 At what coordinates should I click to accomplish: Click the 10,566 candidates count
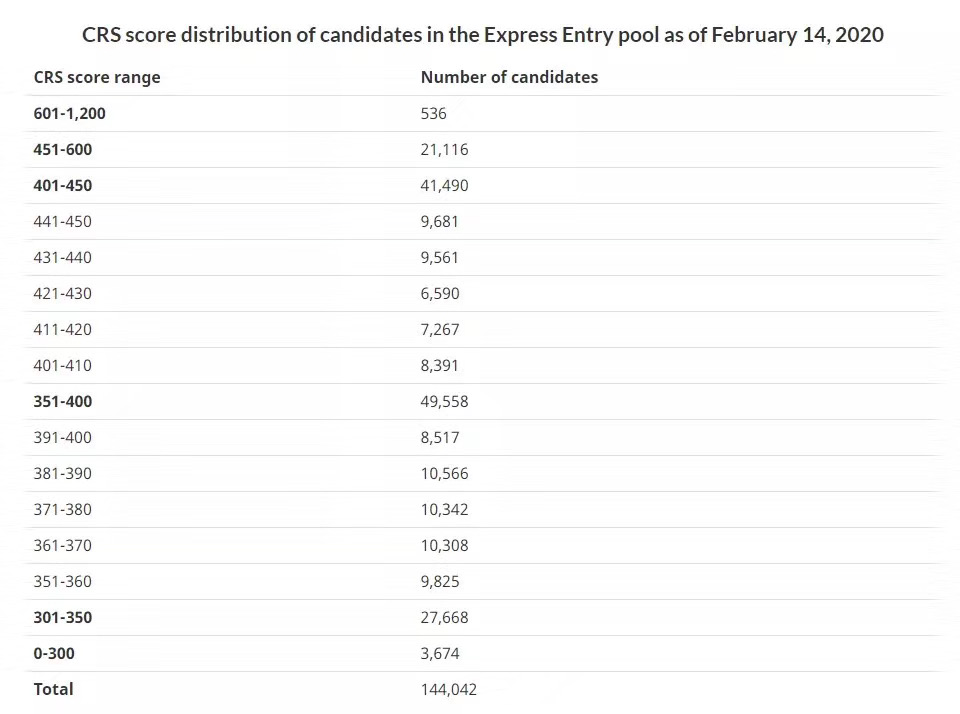pyautogui.click(x=444, y=473)
